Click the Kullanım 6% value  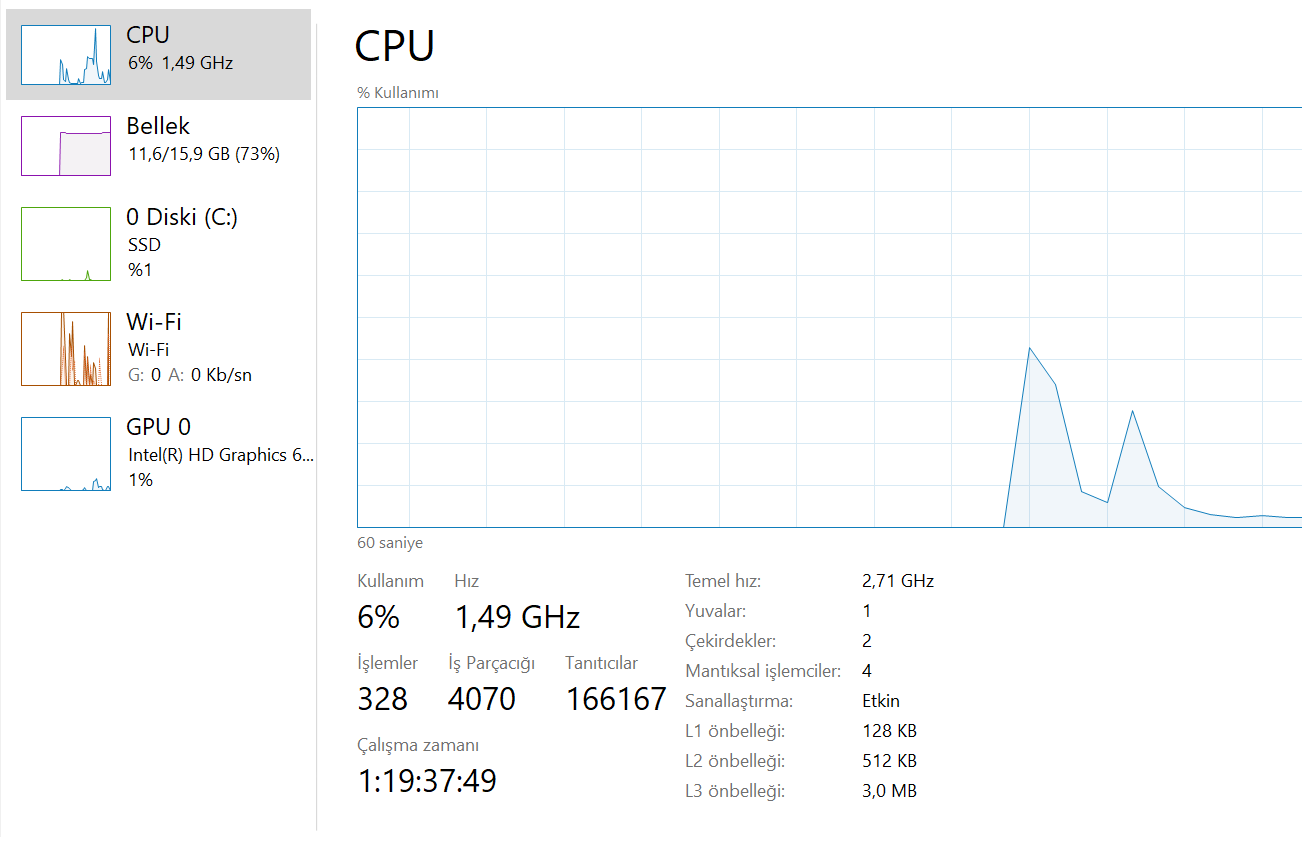pyautogui.click(x=378, y=617)
